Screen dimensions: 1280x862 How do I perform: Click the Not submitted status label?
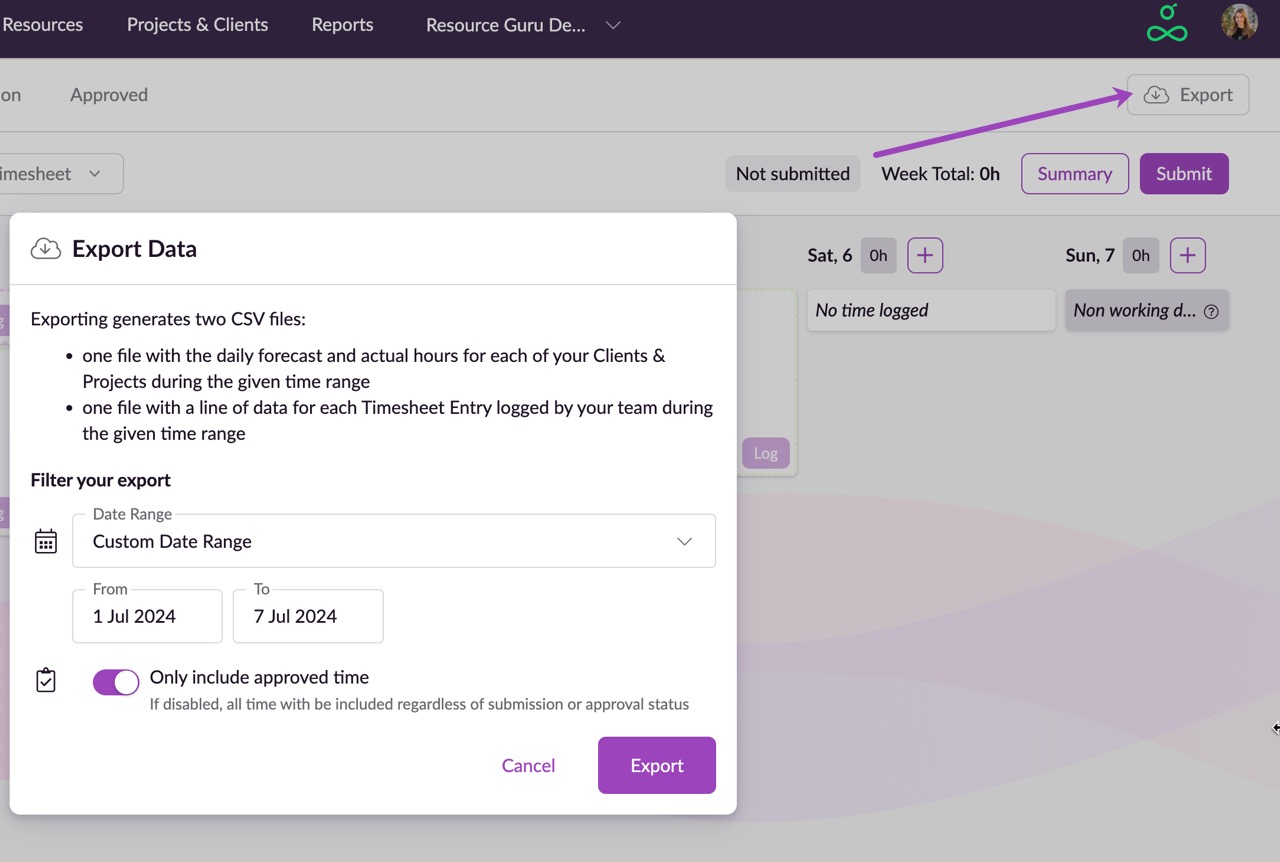tap(793, 174)
